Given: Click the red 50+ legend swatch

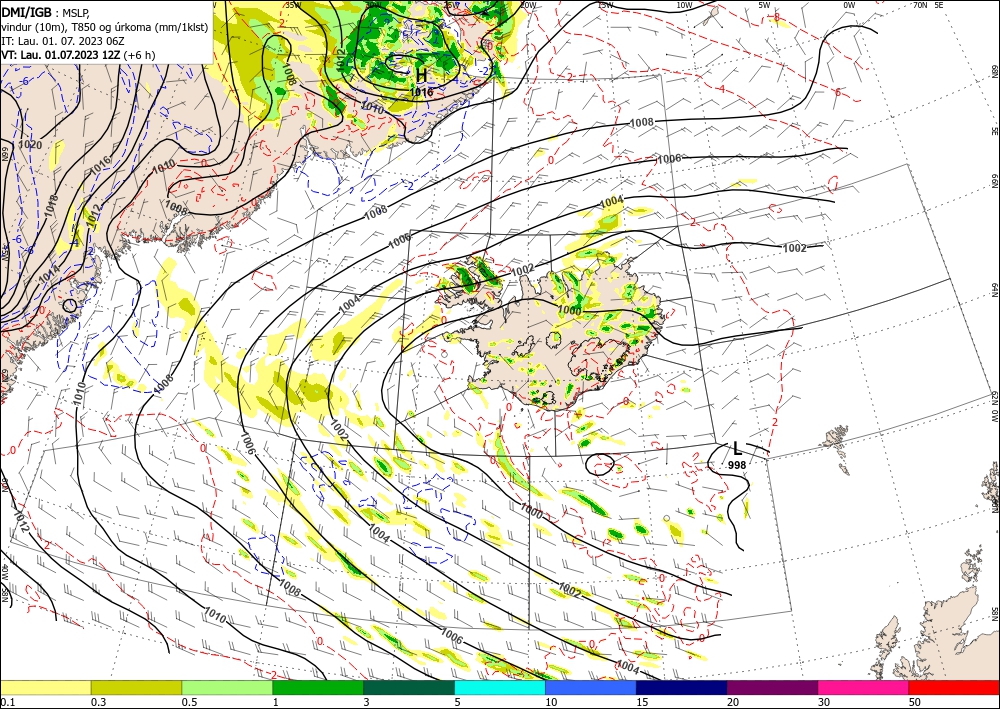Looking at the screenshot, I should coord(954,687).
